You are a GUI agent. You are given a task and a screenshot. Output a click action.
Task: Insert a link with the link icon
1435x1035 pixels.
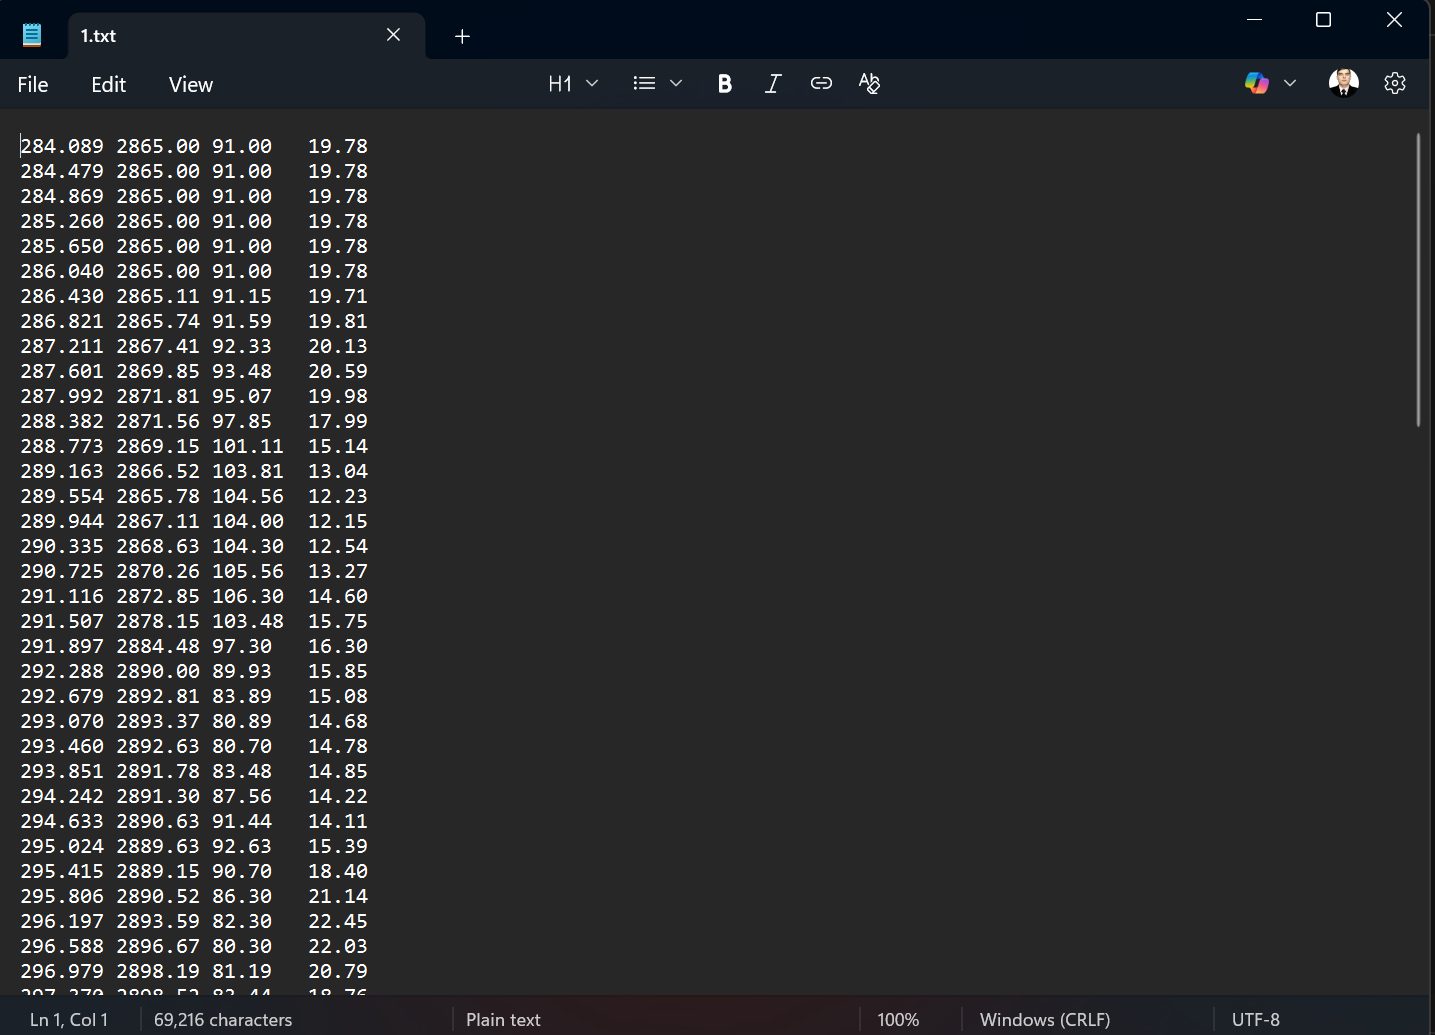point(821,84)
